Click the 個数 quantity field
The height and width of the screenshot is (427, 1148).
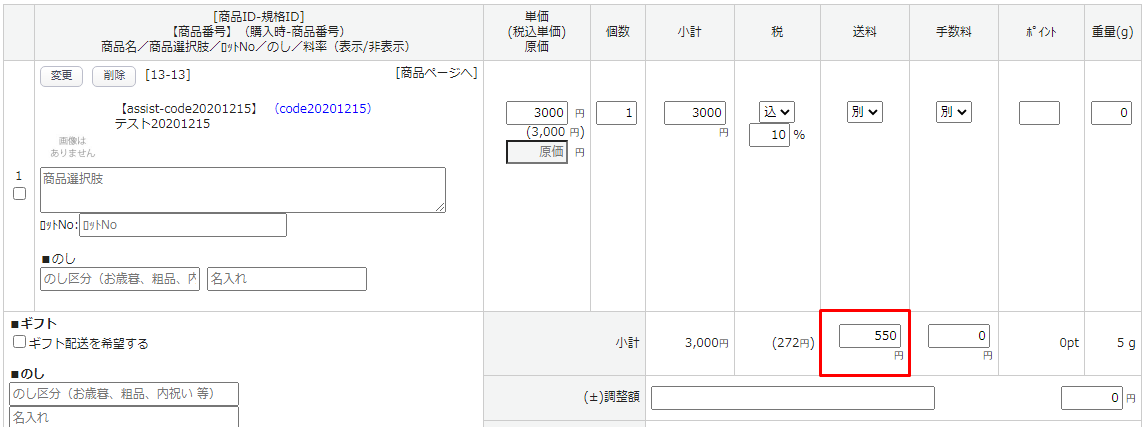(616, 113)
